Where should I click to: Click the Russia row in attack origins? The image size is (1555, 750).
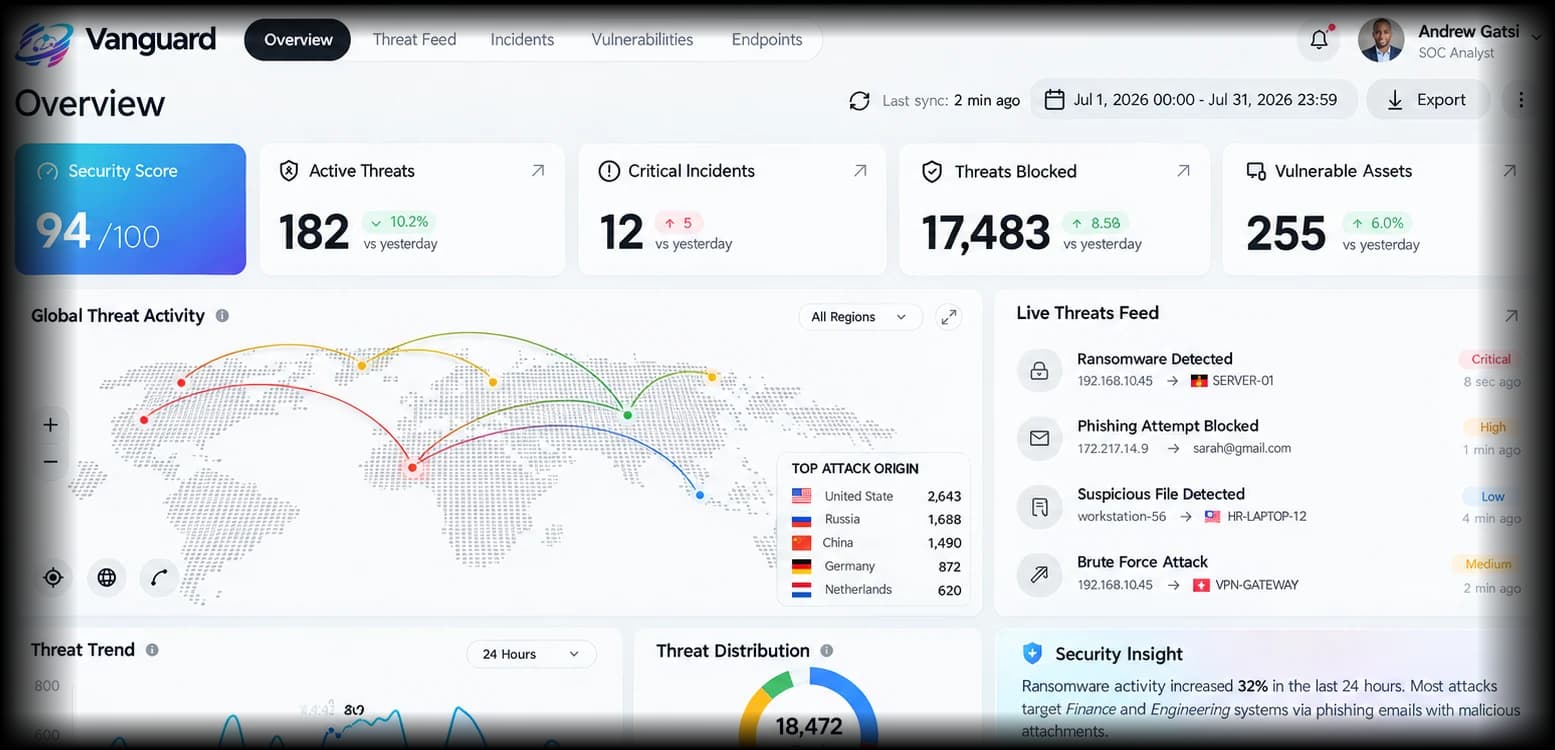pos(876,519)
